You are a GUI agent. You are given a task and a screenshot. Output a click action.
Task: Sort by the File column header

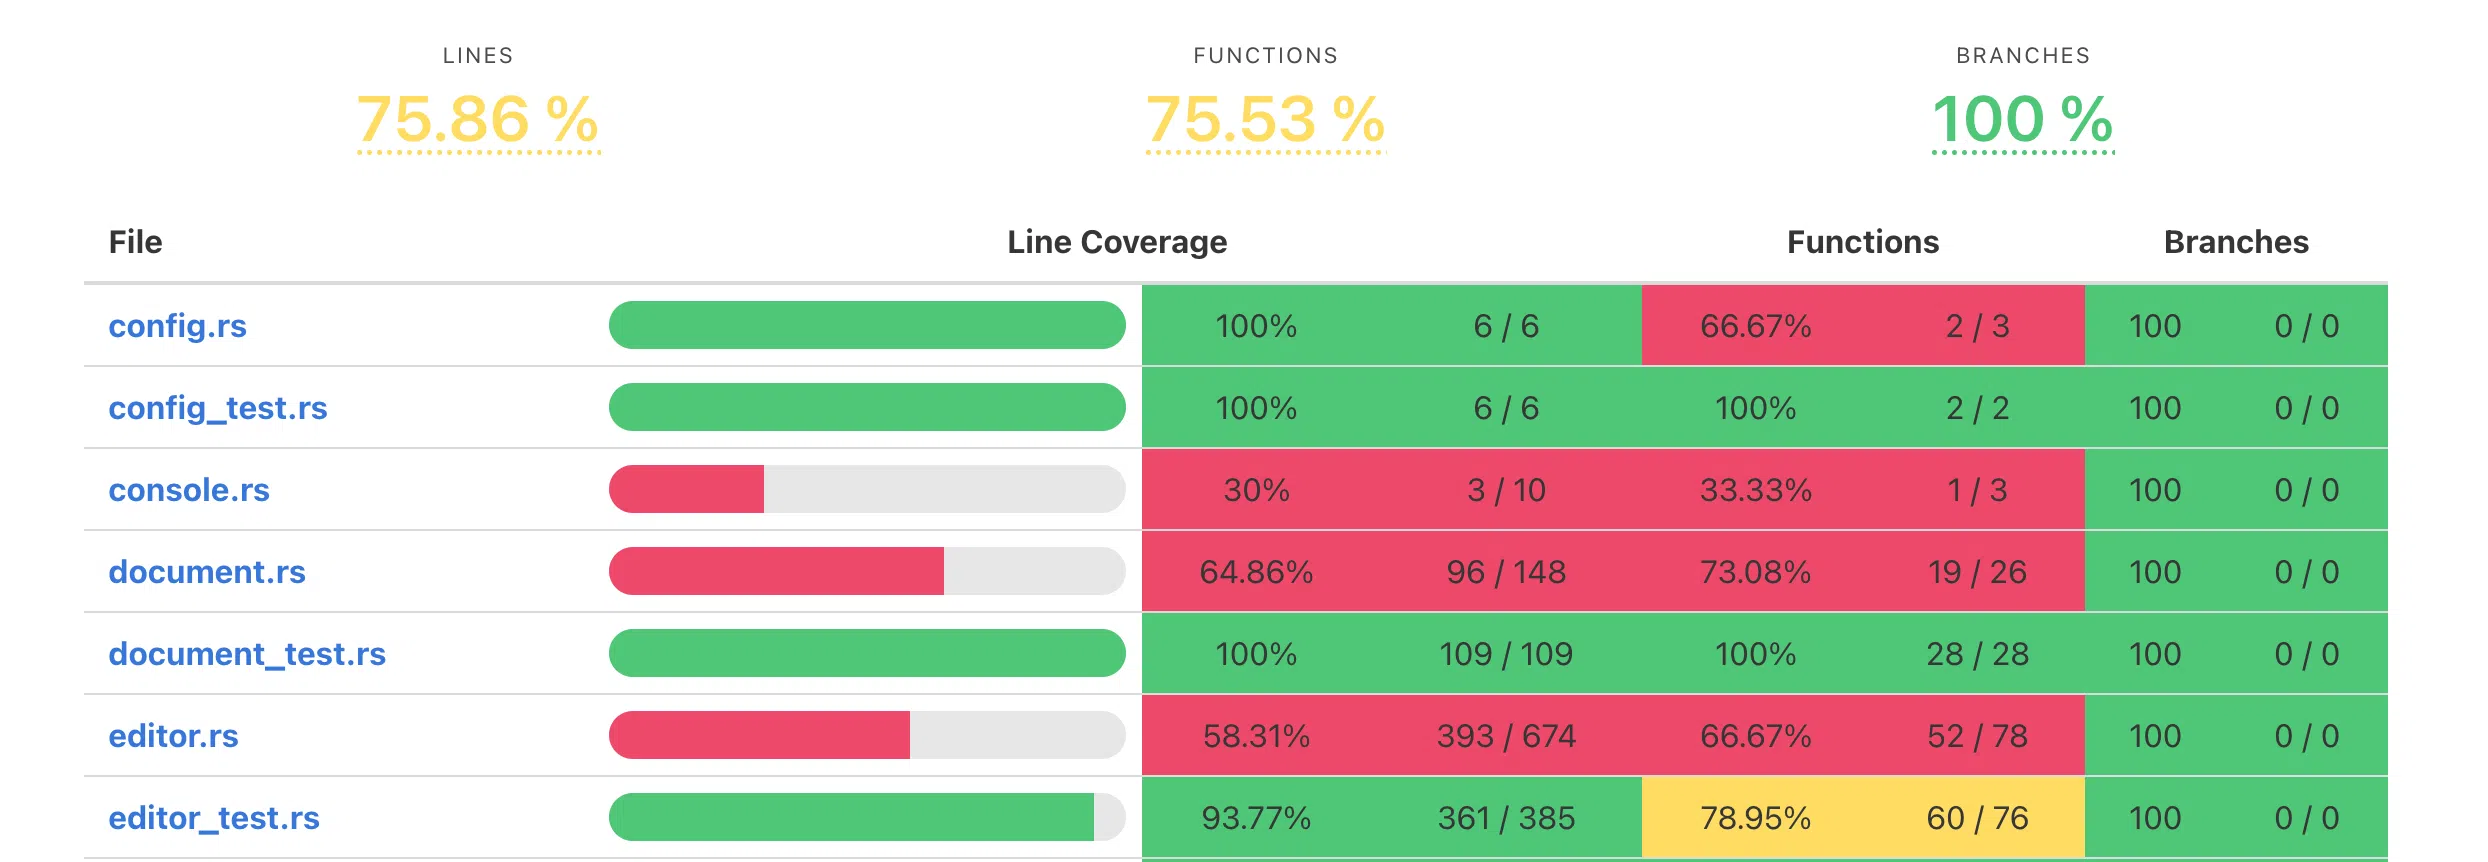135,242
